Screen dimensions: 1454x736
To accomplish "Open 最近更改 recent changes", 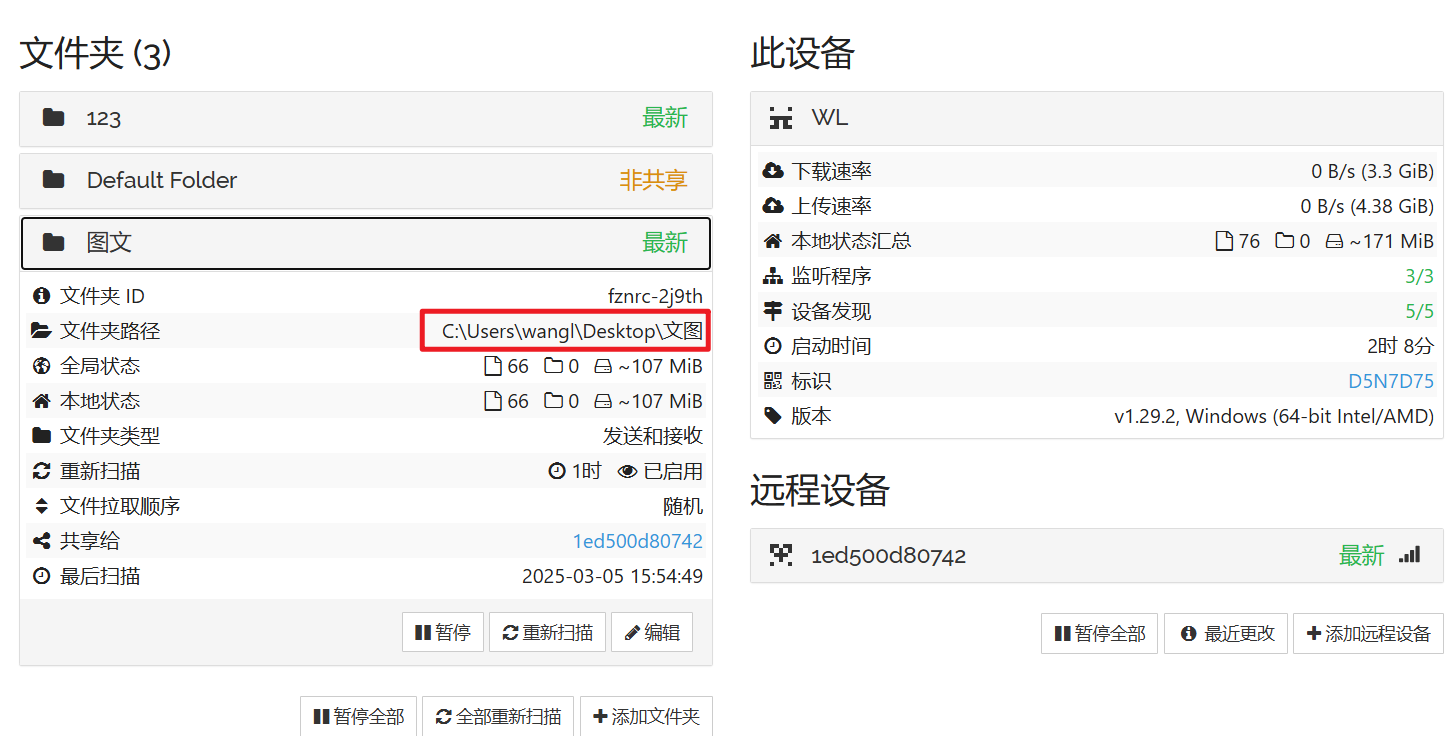I will [1227, 634].
